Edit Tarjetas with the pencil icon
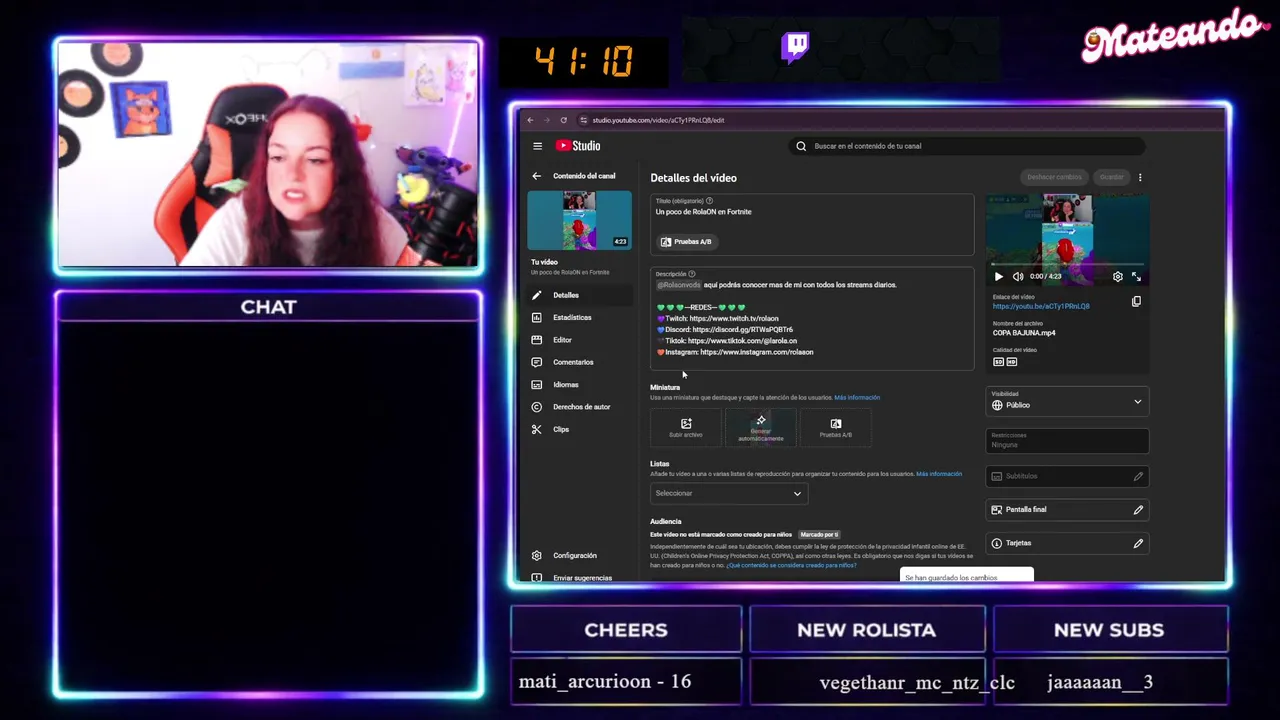 coord(1138,543)
